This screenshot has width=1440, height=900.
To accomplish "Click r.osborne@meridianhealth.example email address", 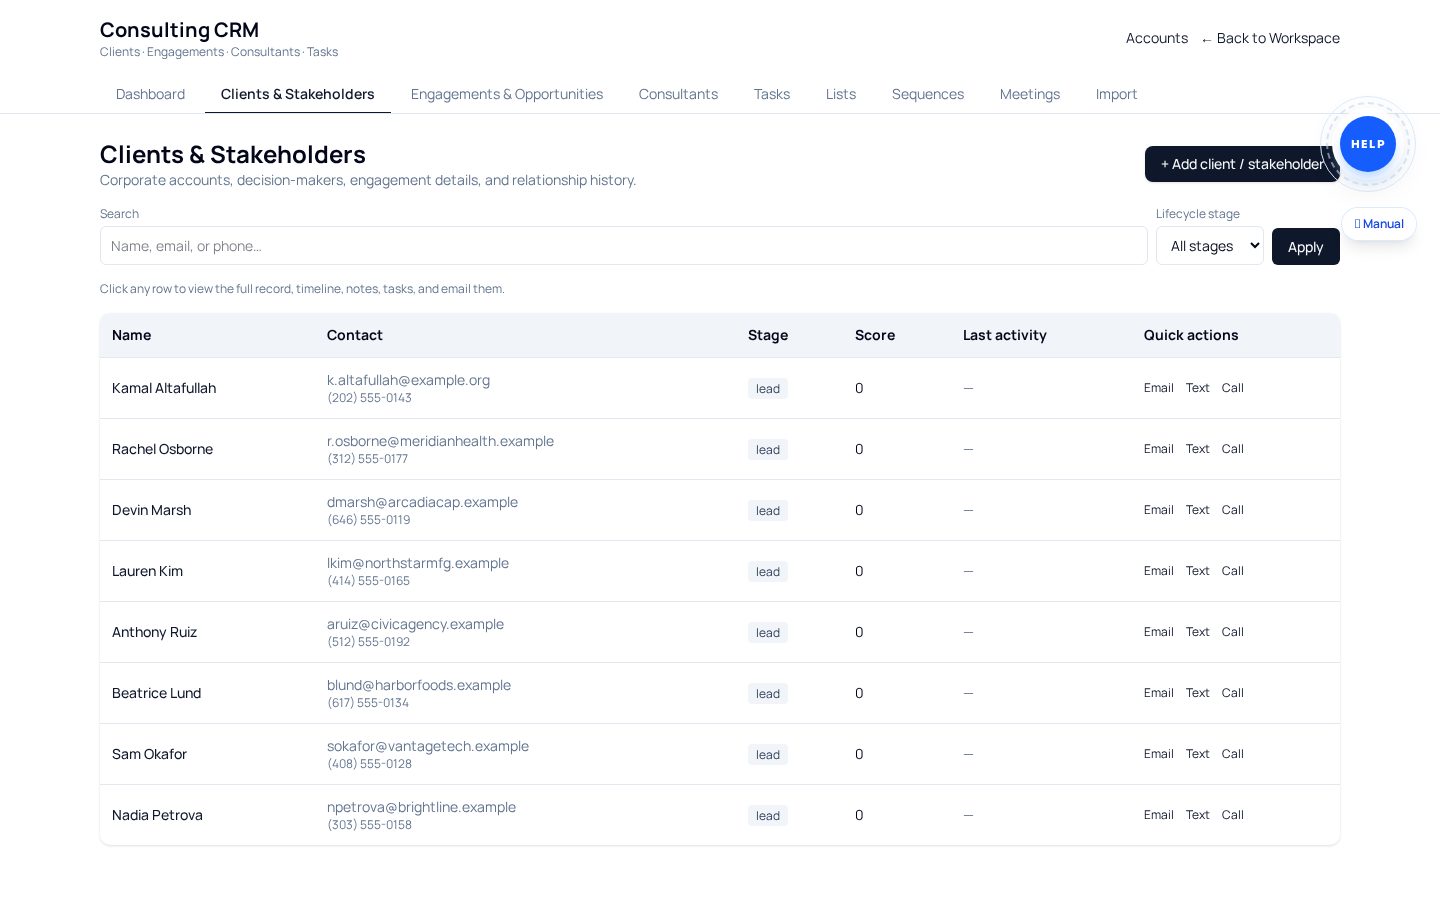I will click(x=440, y=441).
